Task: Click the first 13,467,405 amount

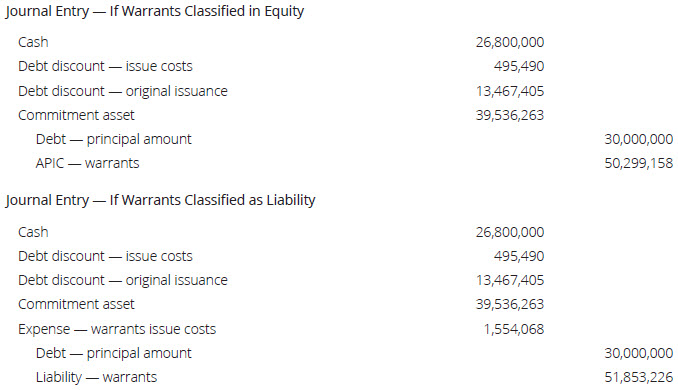Action: [510, 91]
